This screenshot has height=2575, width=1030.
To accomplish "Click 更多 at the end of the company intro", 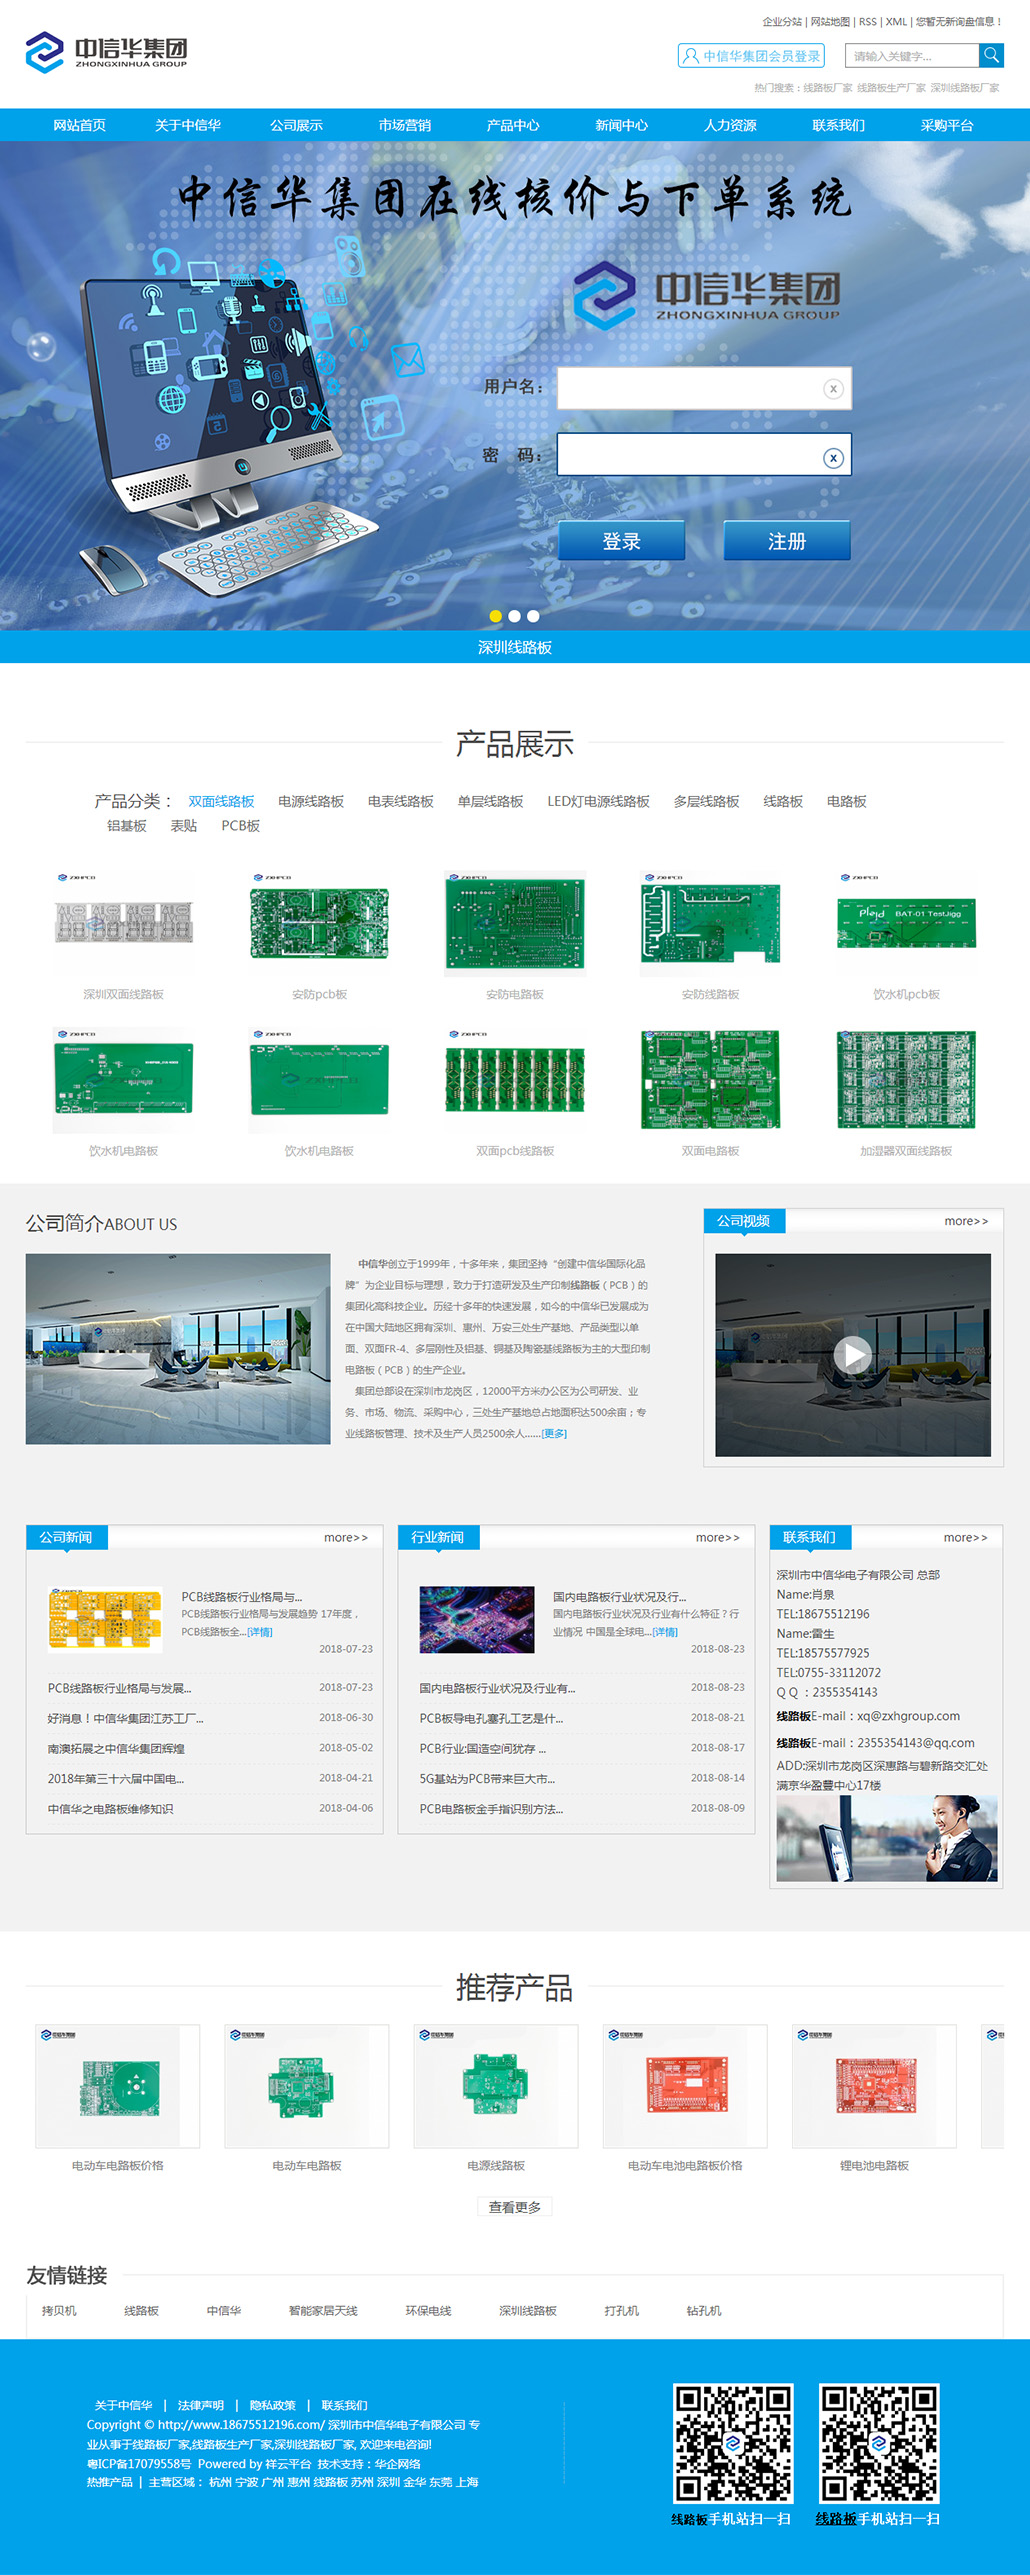I will tap(554, 1433).
